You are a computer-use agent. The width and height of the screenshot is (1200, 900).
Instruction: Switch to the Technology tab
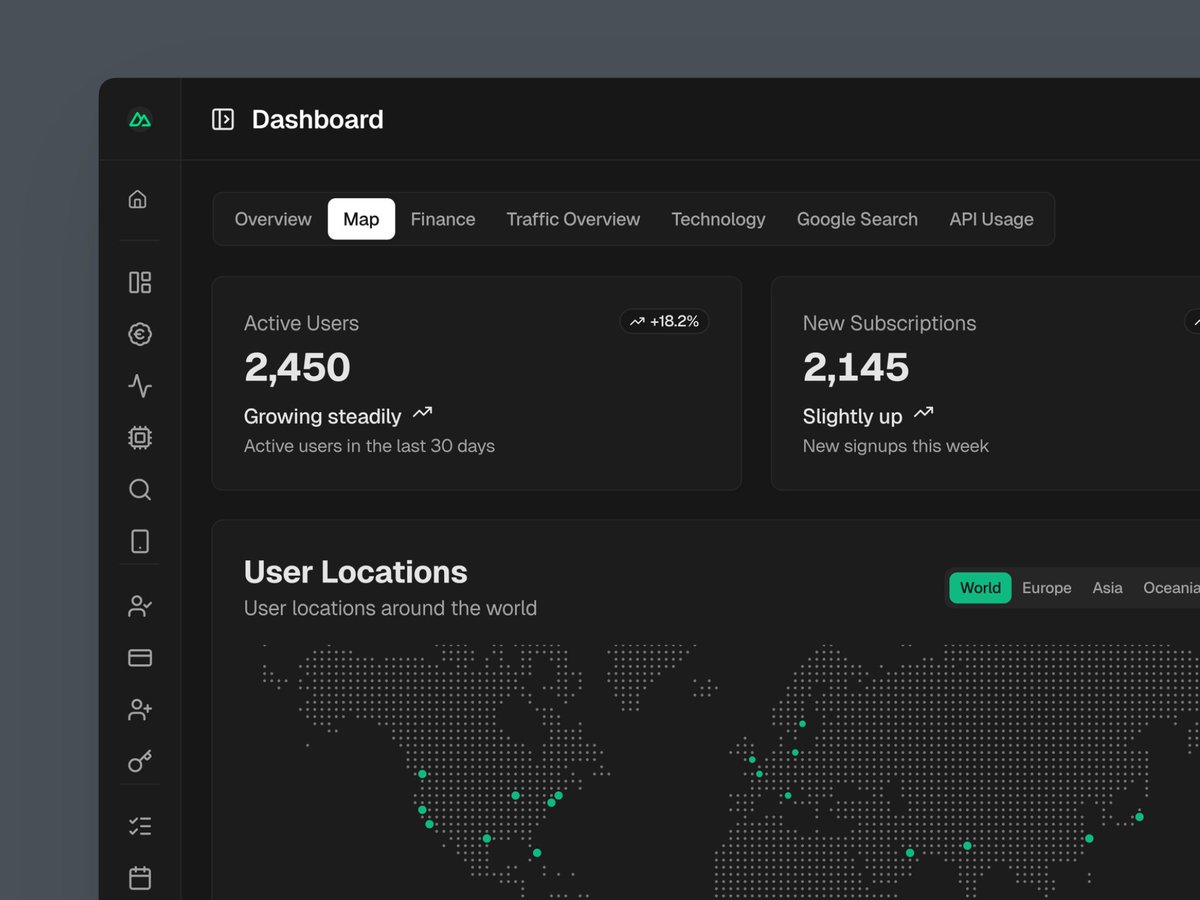pyautogui.click(x=718, y=219)
